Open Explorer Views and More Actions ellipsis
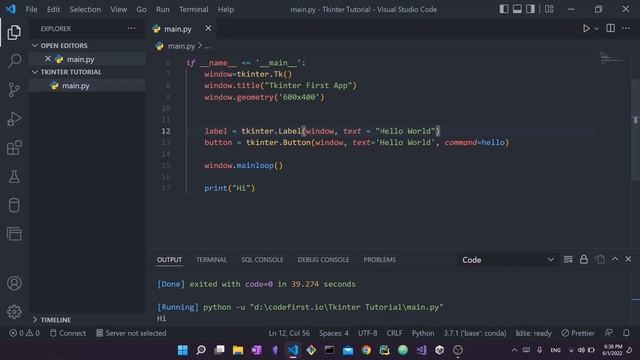 [x=131, y=29]
